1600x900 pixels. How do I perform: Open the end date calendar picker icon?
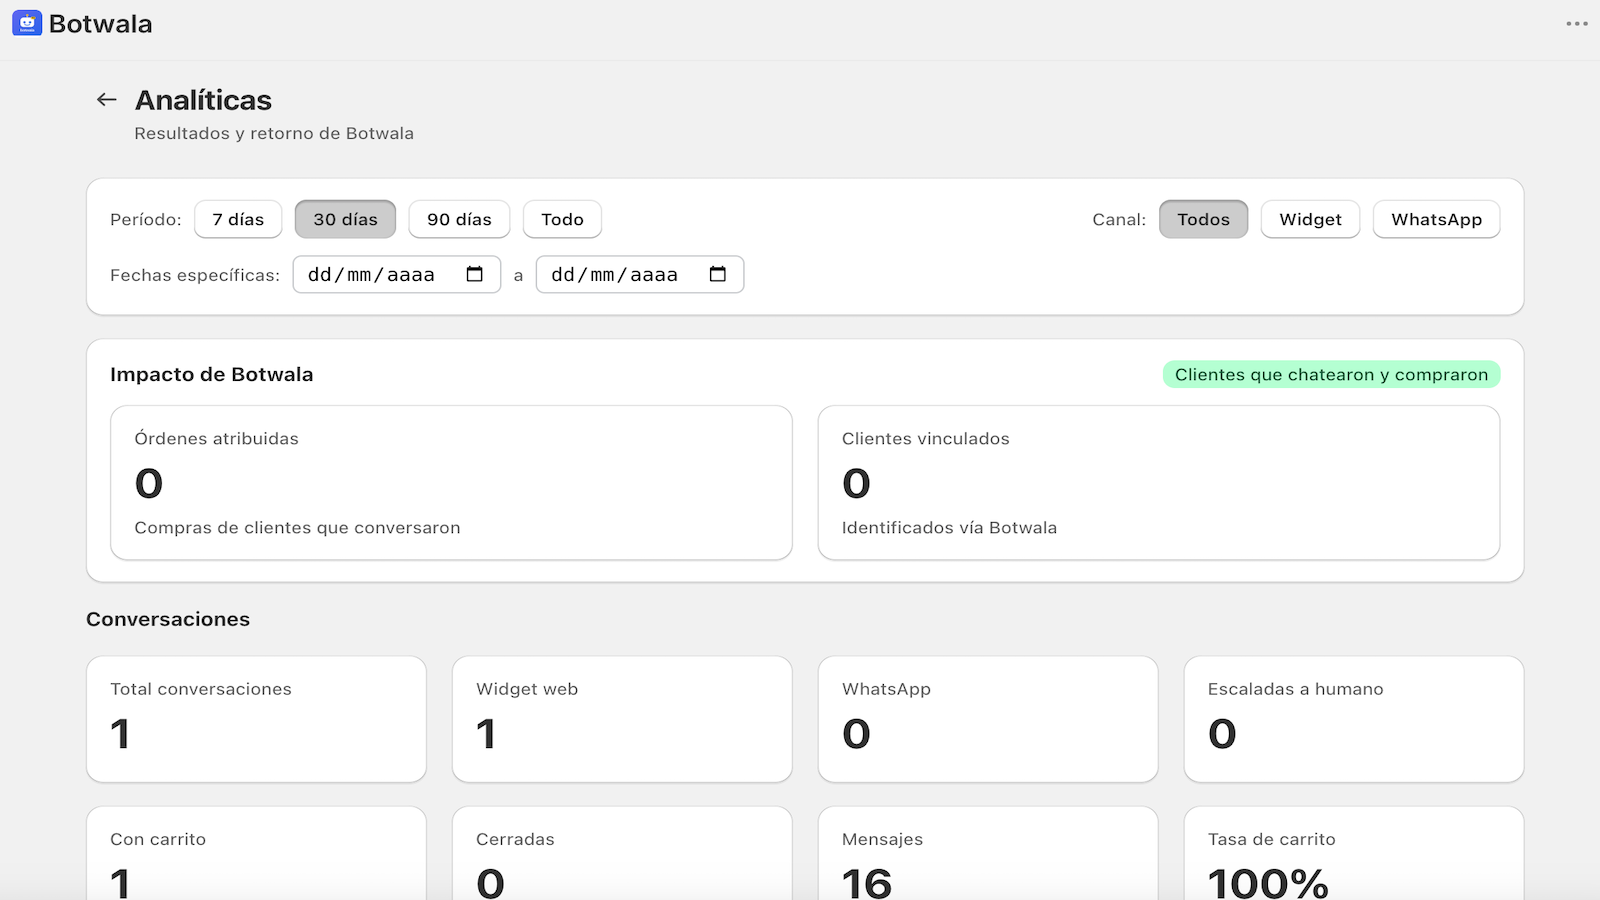[718, 274]
